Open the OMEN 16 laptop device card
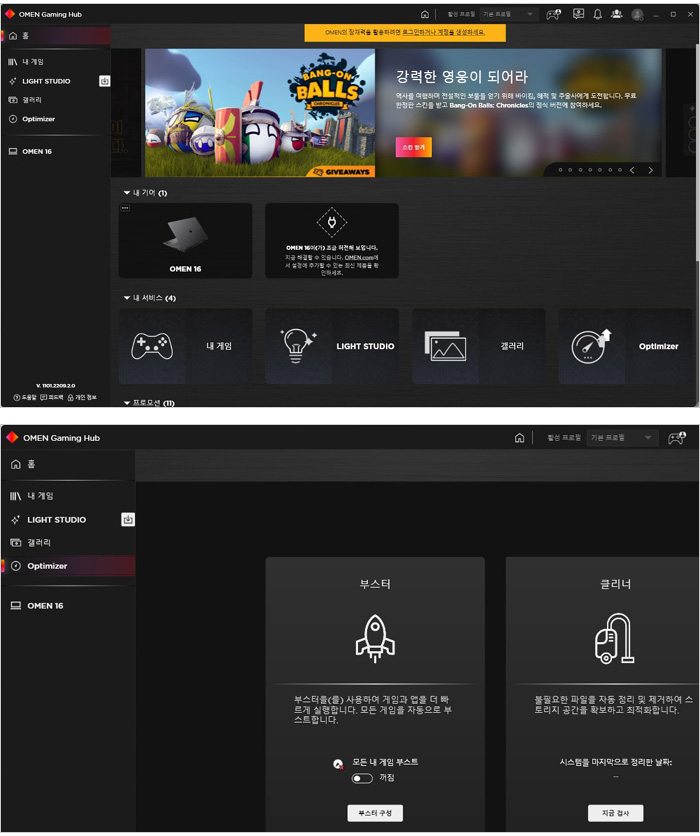This screenshot has height=836, width=700. (185, 240)
